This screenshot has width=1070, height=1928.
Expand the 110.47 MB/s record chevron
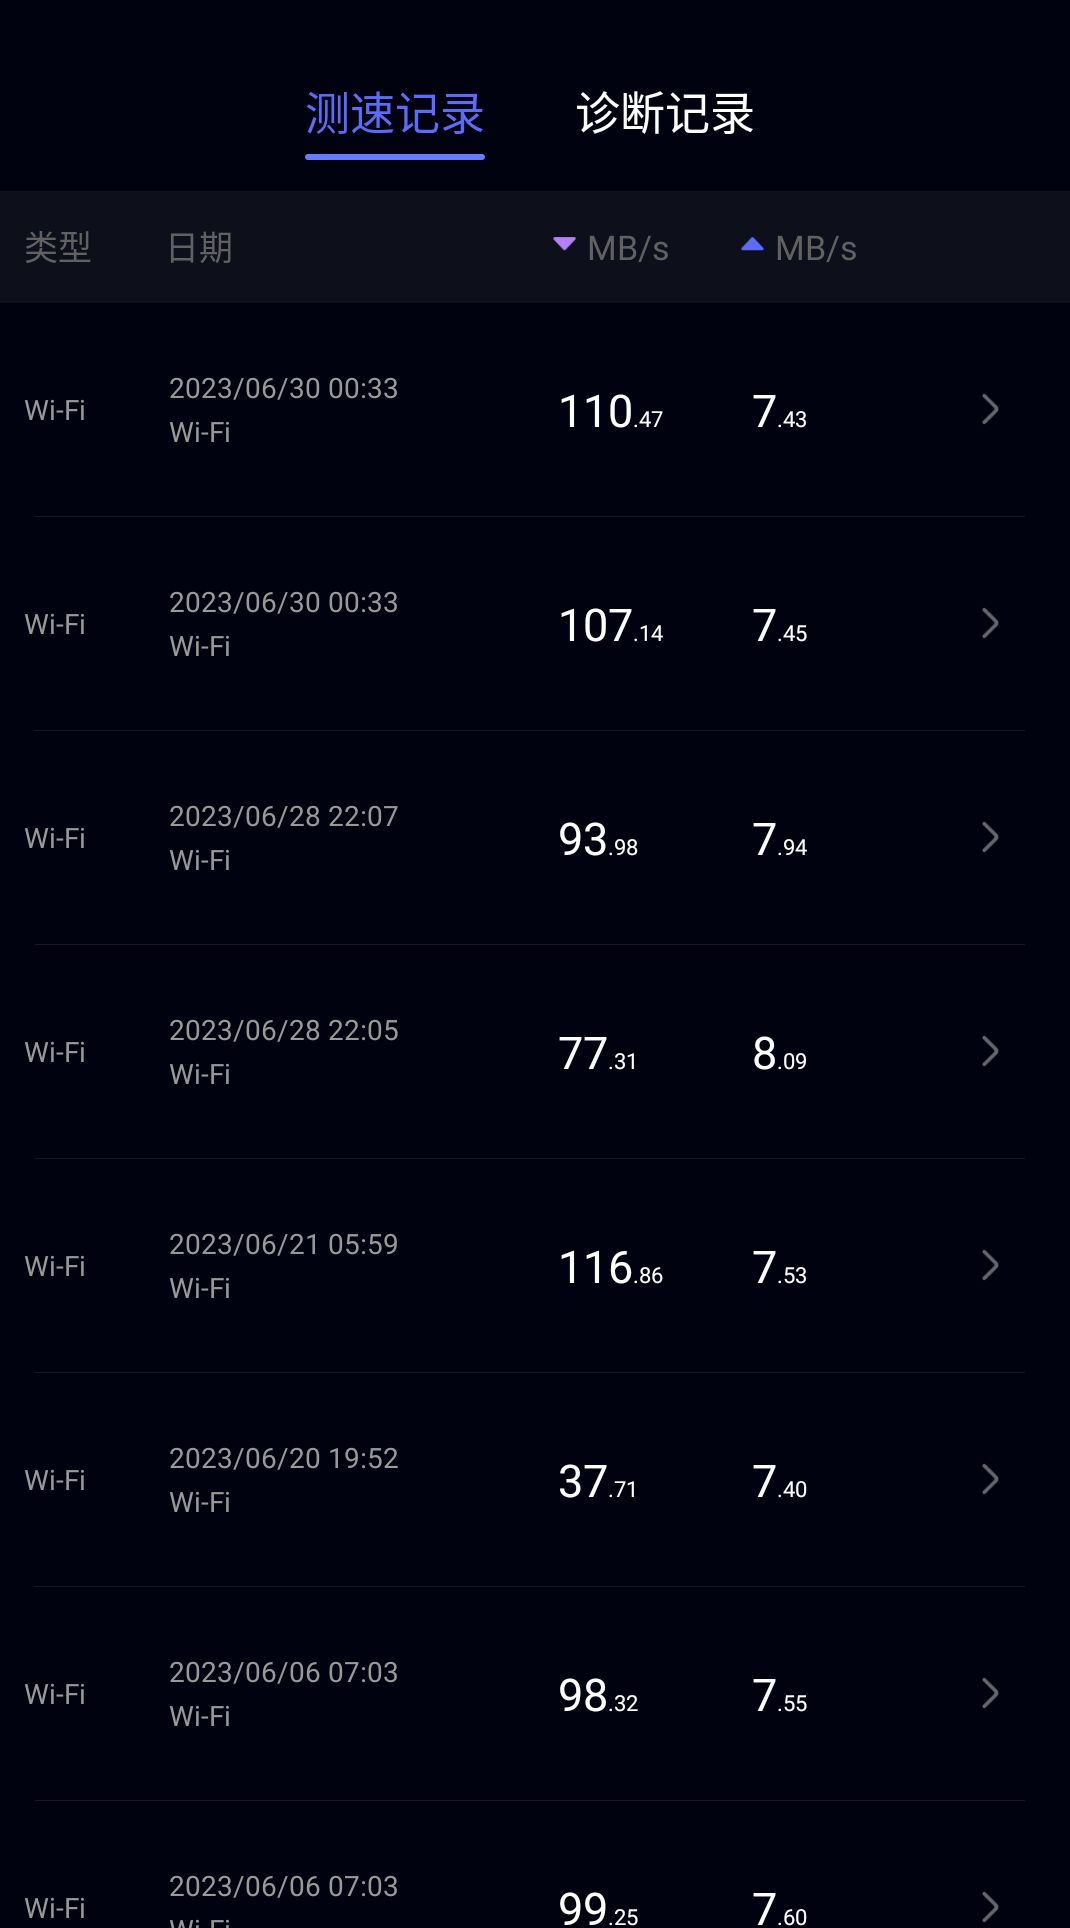point(990,409)
